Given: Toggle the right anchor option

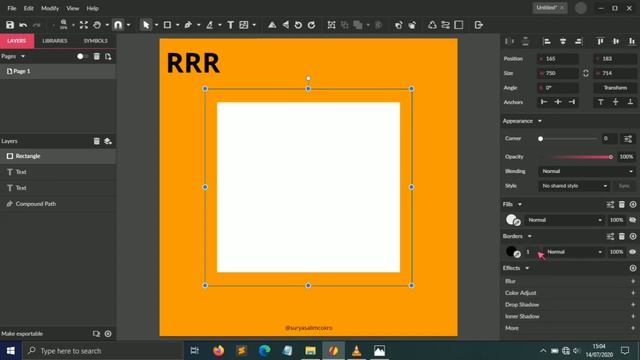Looking at the screenshot, I should point(572,102).
